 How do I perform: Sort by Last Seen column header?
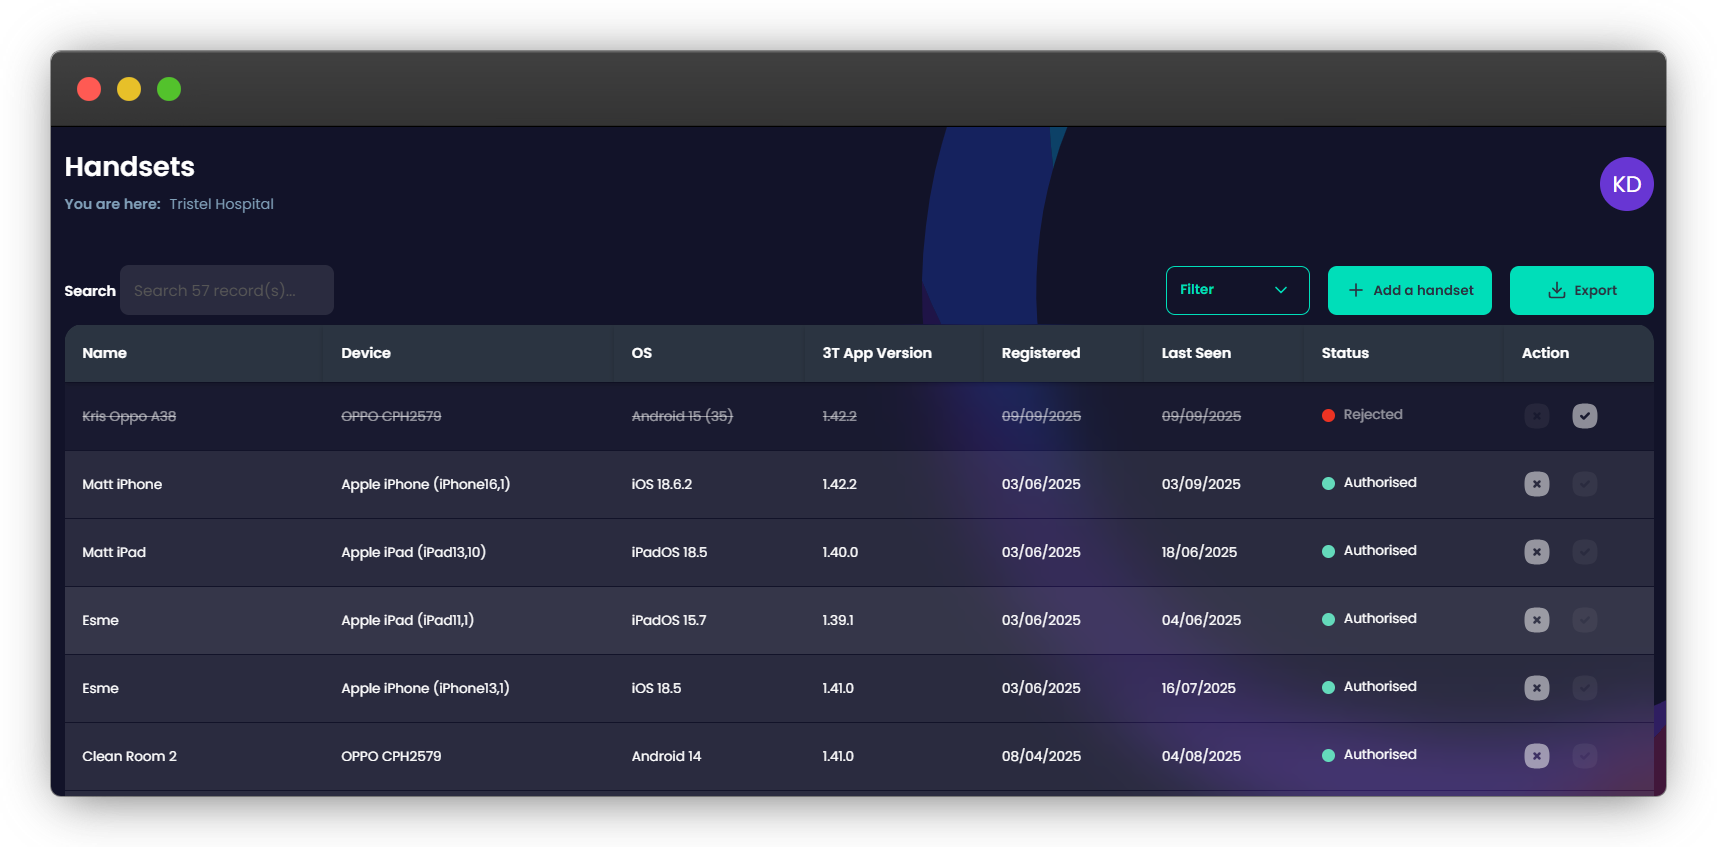click(x=1196, y=353)
